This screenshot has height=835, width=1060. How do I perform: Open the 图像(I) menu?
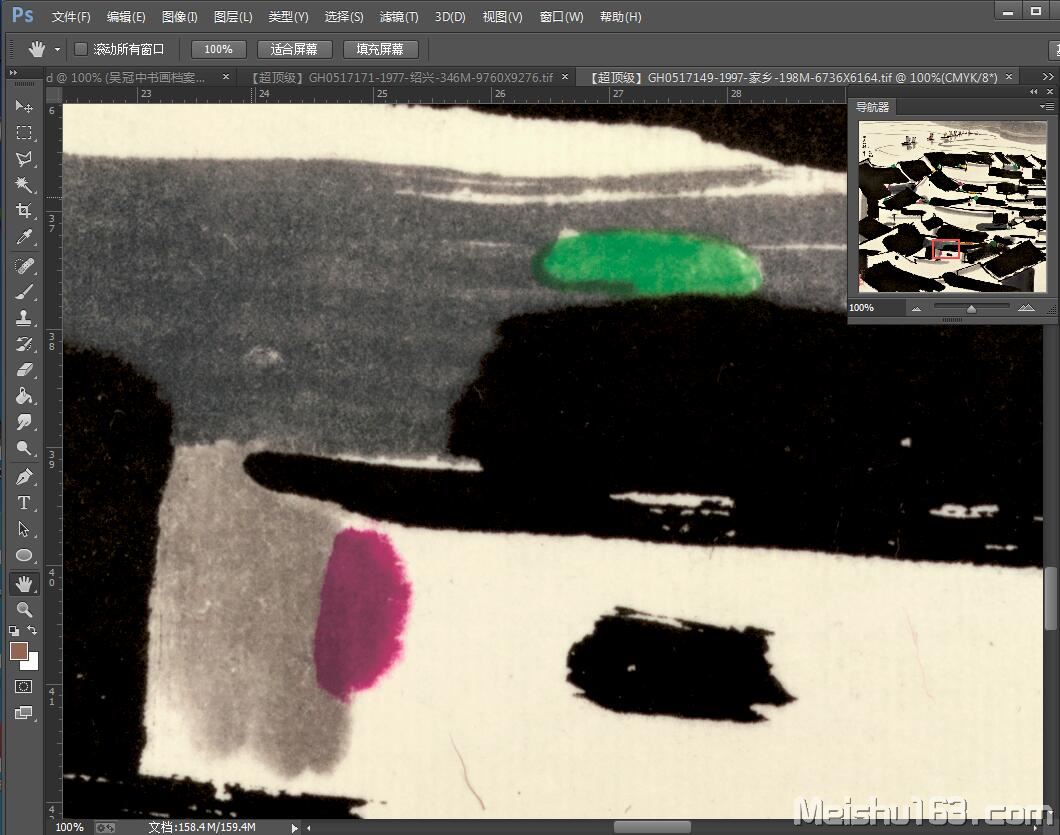(x=180, y=16)
